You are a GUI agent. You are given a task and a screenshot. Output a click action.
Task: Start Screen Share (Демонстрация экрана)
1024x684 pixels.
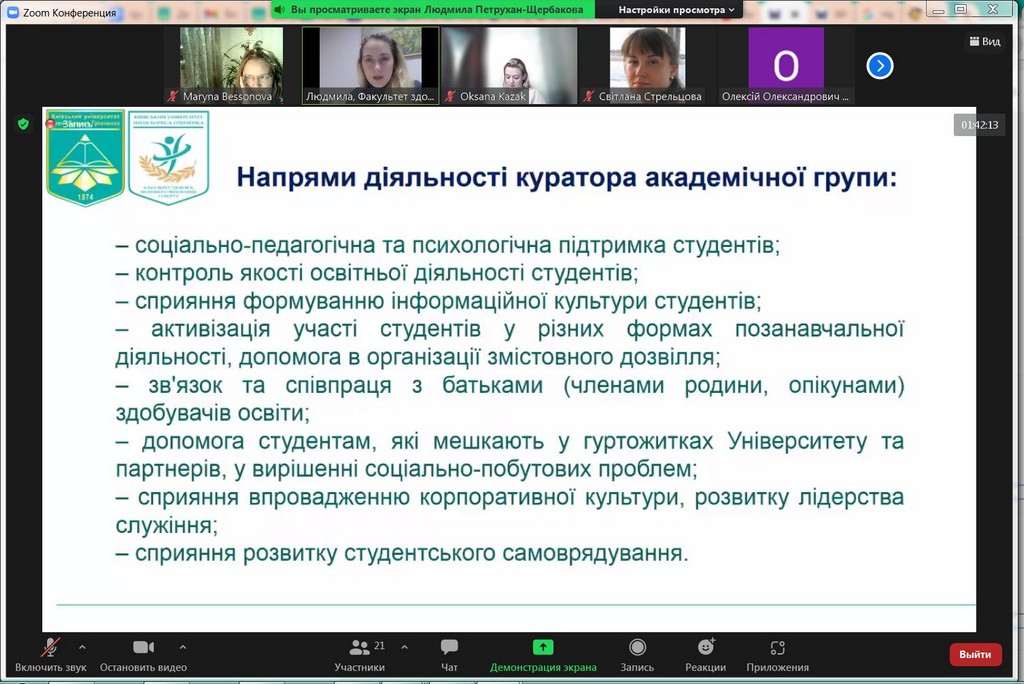coord(543,648)
